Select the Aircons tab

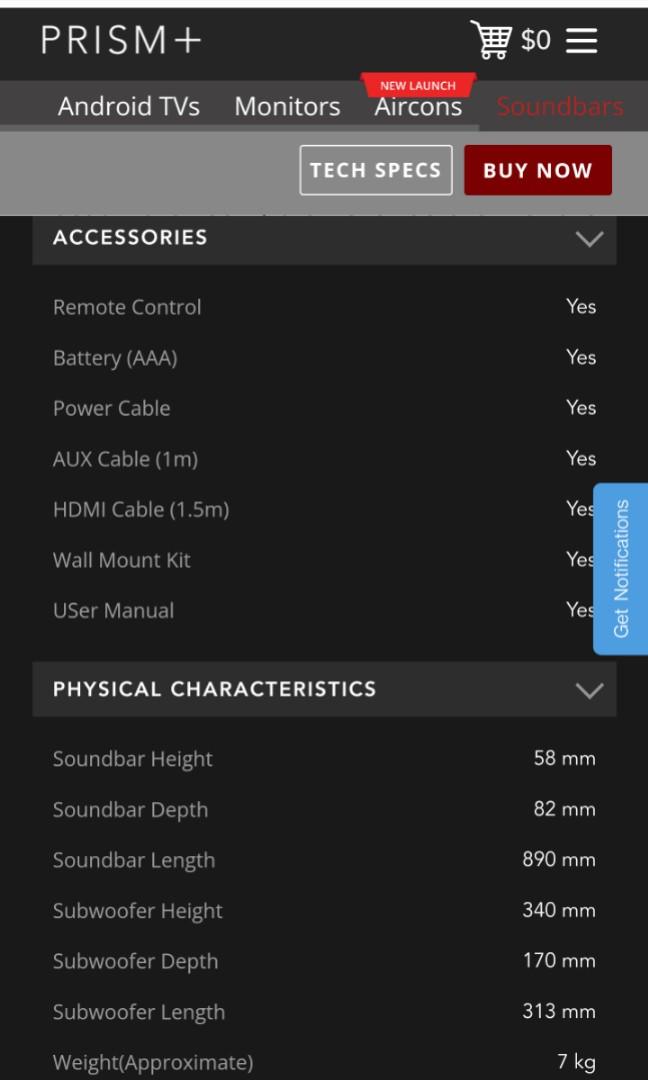click(418, 107)
